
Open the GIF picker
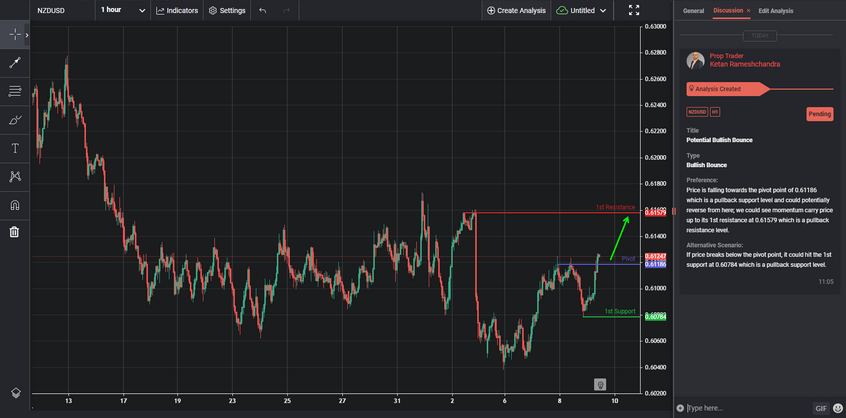pos(821,408)
